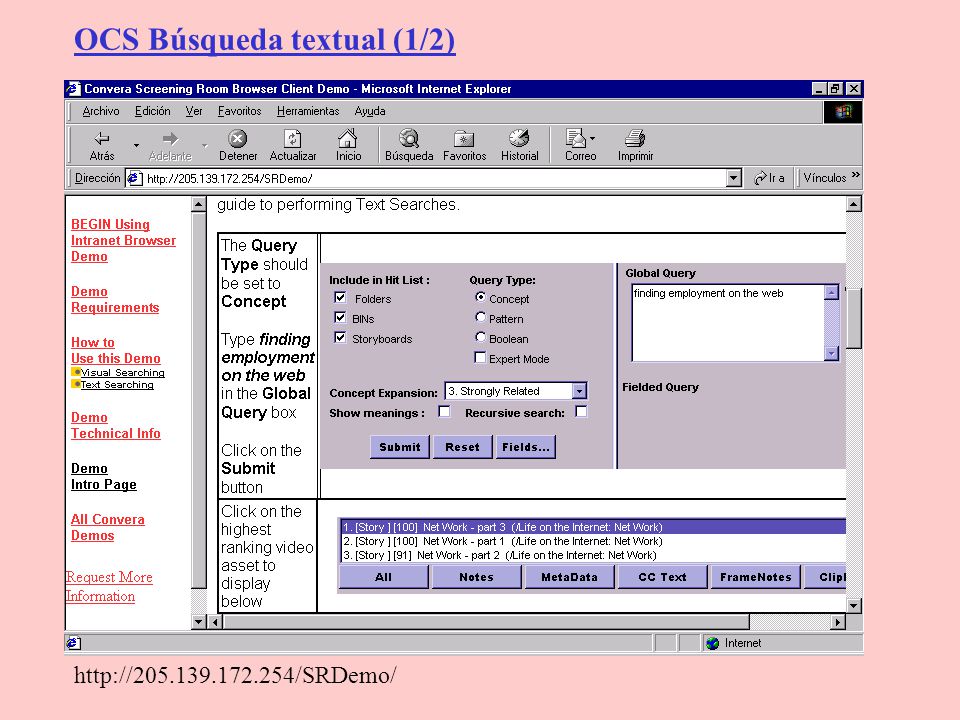Select the Concept query type radio
Image resolution: width=960 pixels, height=720 pixels.
[481, 297]
